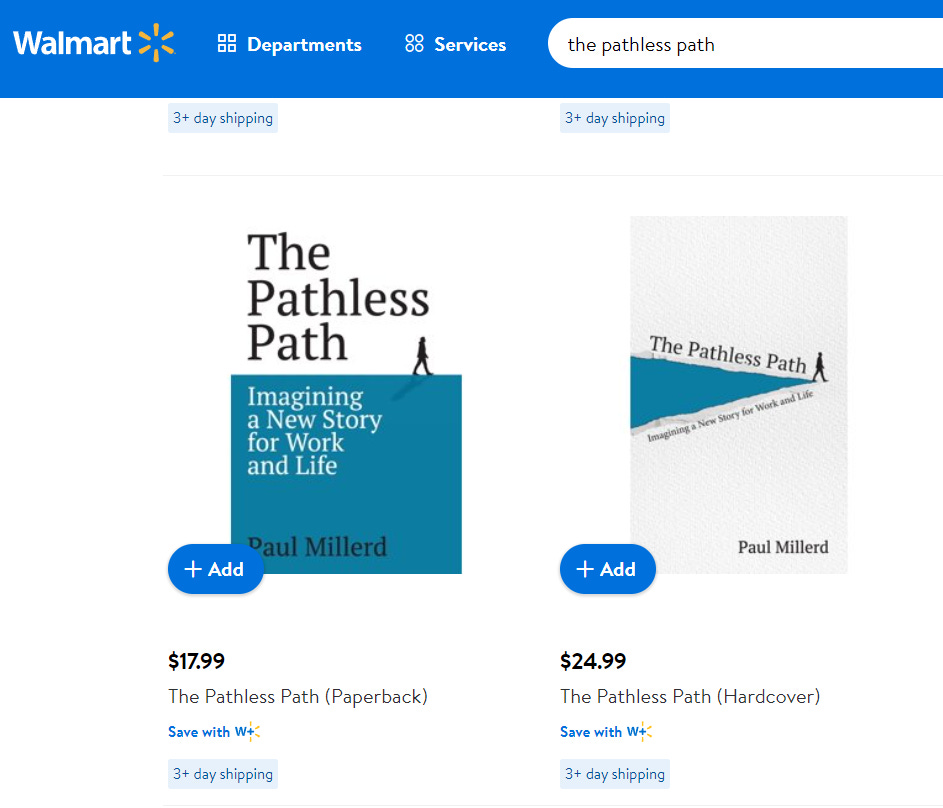
Task: Click the search field containing 'the pathless path'
Action: [x=740, y=44]
